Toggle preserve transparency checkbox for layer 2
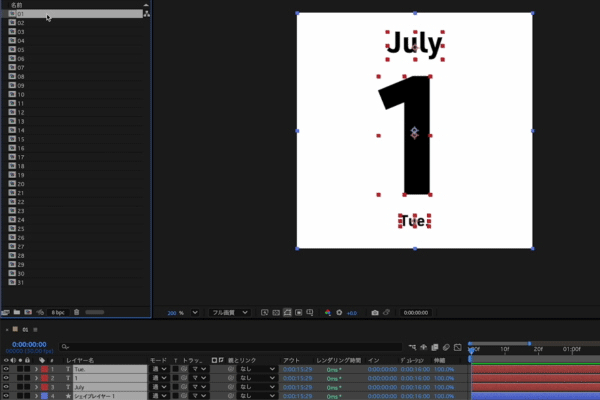The image size is (600, 400). (175, 378)
